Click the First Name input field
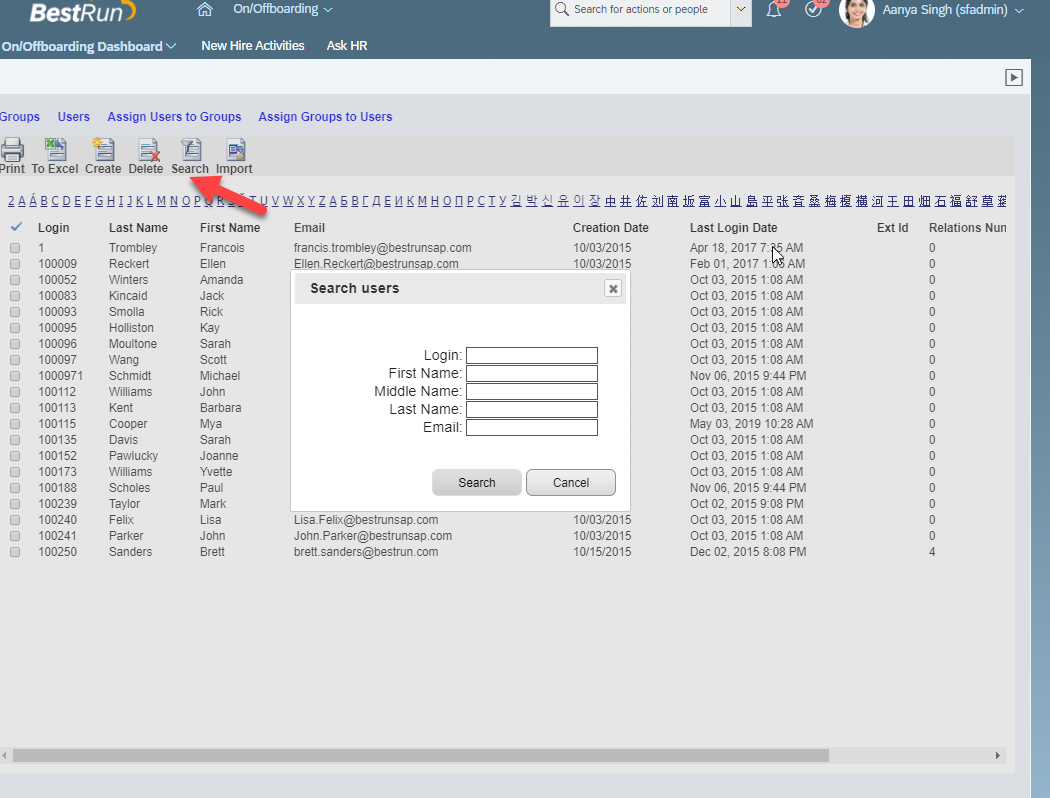 click(x=532, y=374)
